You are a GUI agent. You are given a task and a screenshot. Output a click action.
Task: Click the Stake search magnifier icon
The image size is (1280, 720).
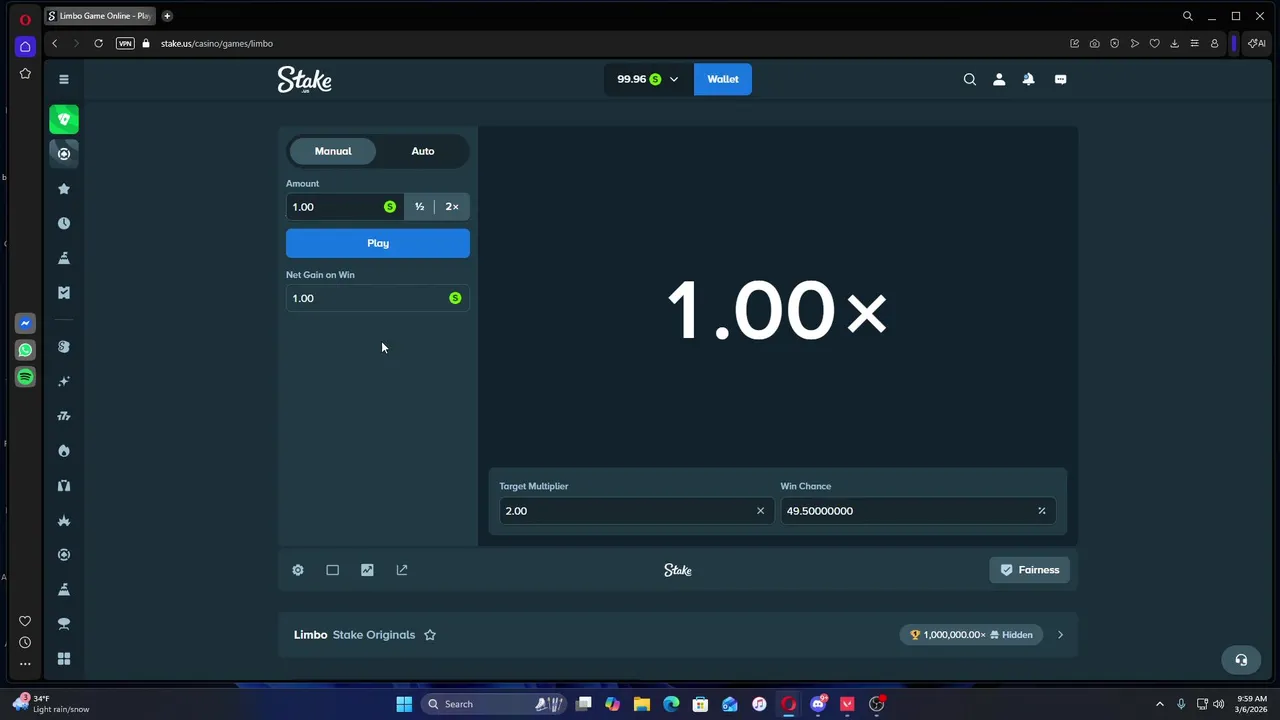pyautogui.click(x=970, y=79)
